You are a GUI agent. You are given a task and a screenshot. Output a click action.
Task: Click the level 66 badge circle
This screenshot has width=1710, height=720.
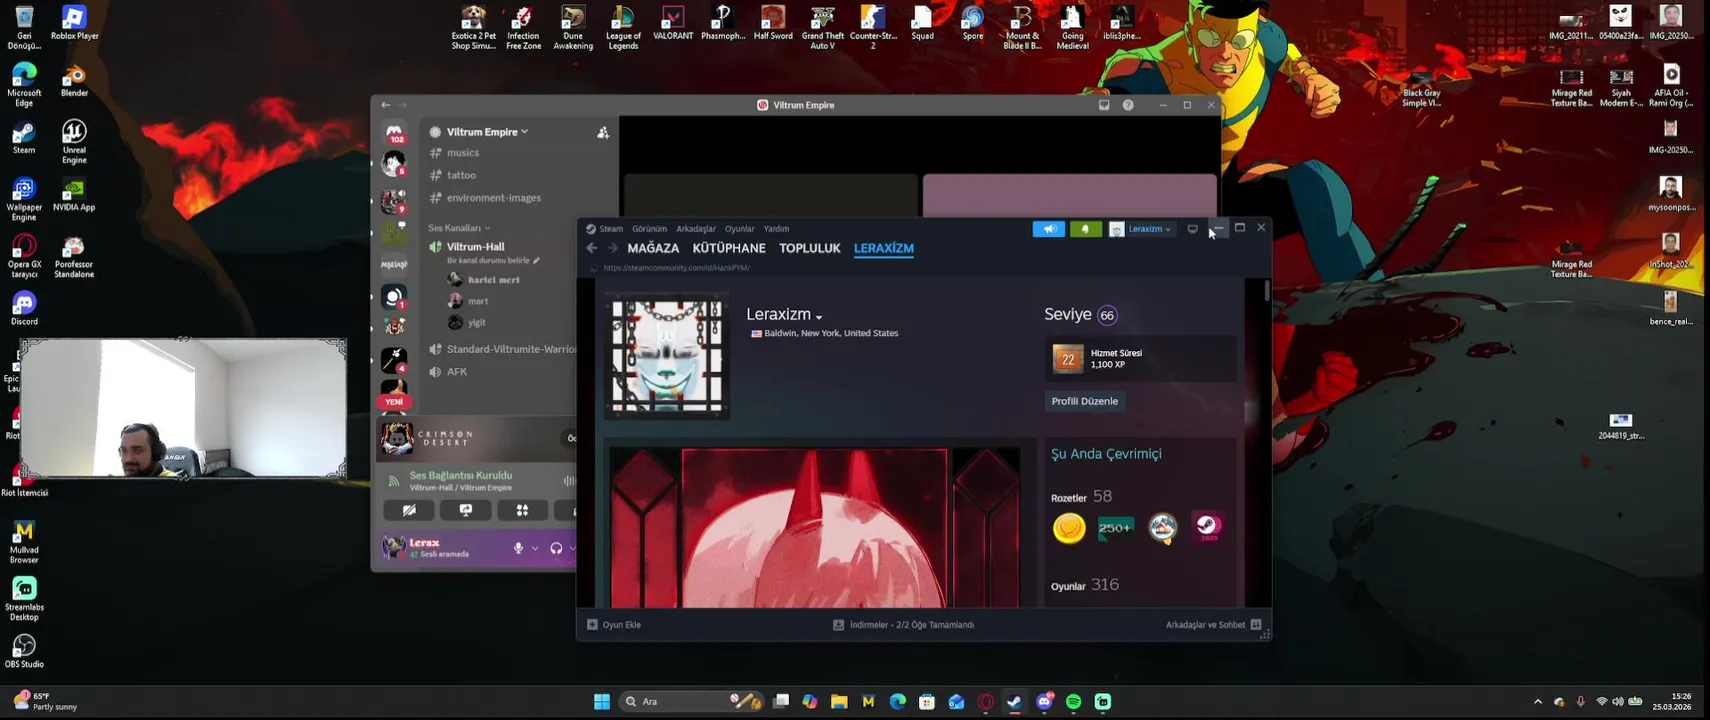click(1107, 315)
